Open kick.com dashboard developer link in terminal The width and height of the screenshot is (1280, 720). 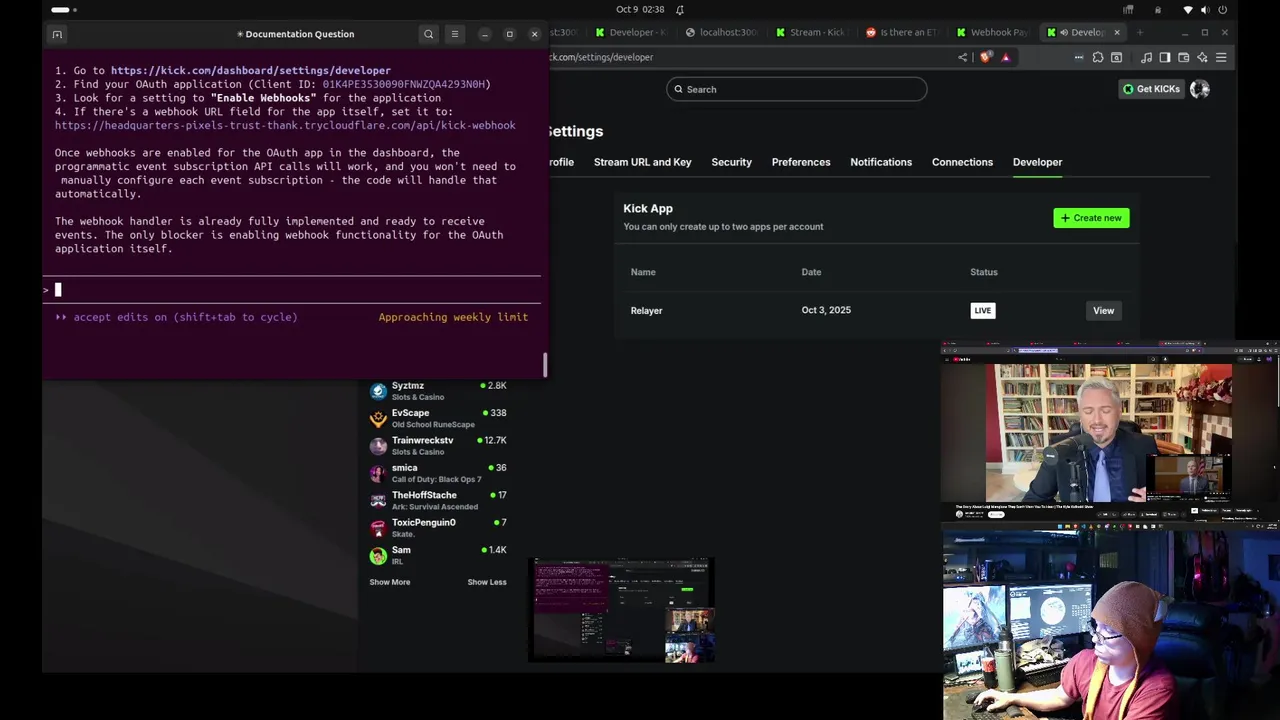(x=251, y=71)
